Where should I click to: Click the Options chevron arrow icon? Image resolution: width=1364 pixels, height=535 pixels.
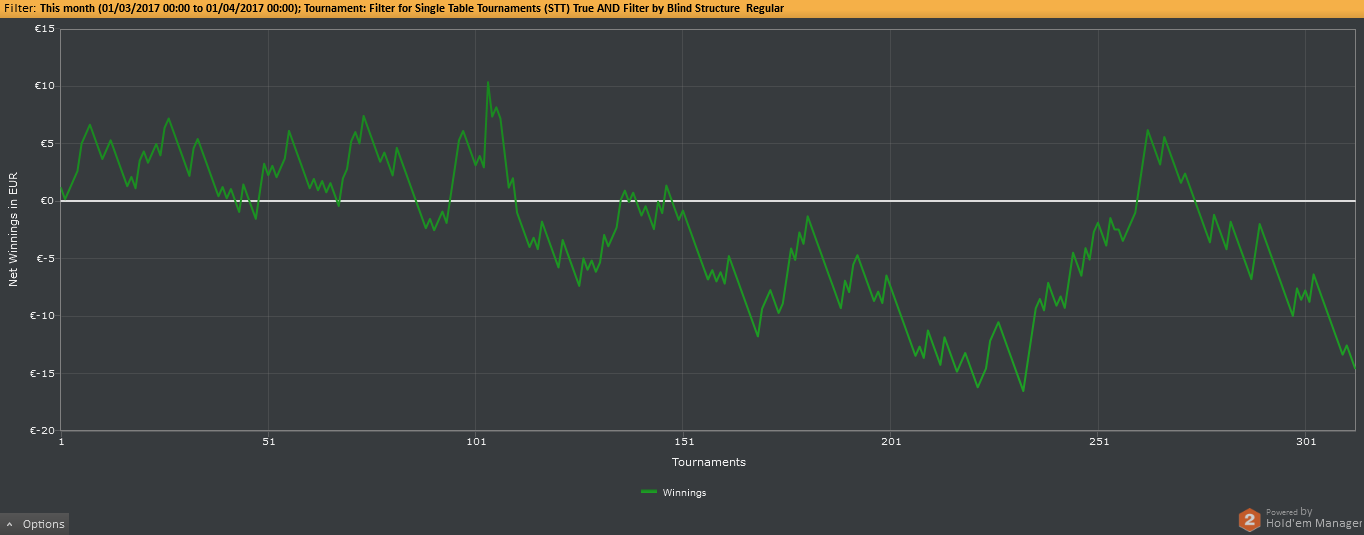click(x=9, y=524)
